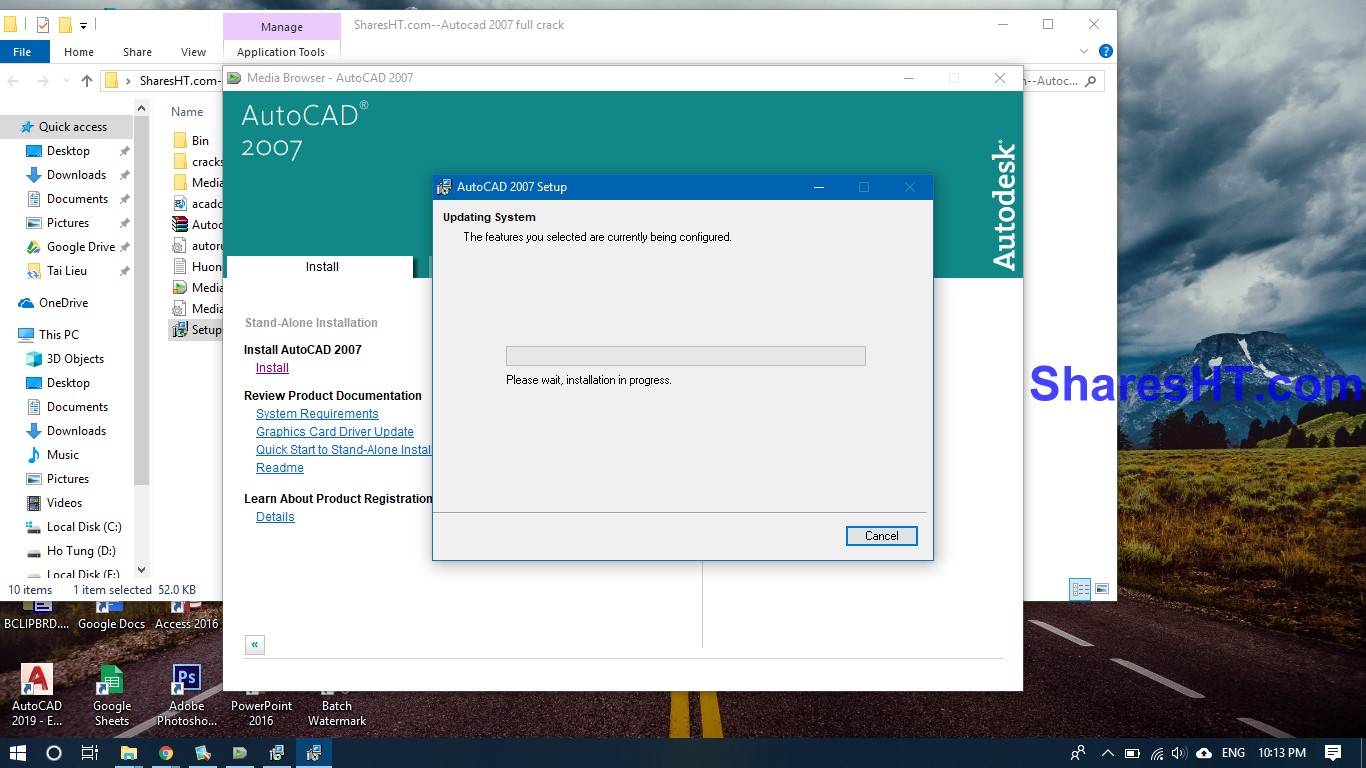Open the Recent locations dropdown in Explorer

coord(66,81)
